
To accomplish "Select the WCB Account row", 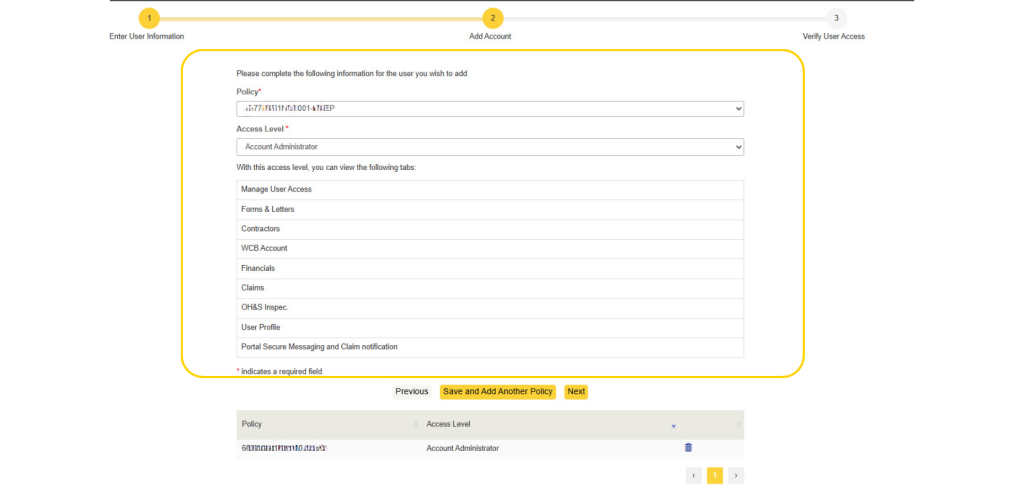I will tap(490, 249).
